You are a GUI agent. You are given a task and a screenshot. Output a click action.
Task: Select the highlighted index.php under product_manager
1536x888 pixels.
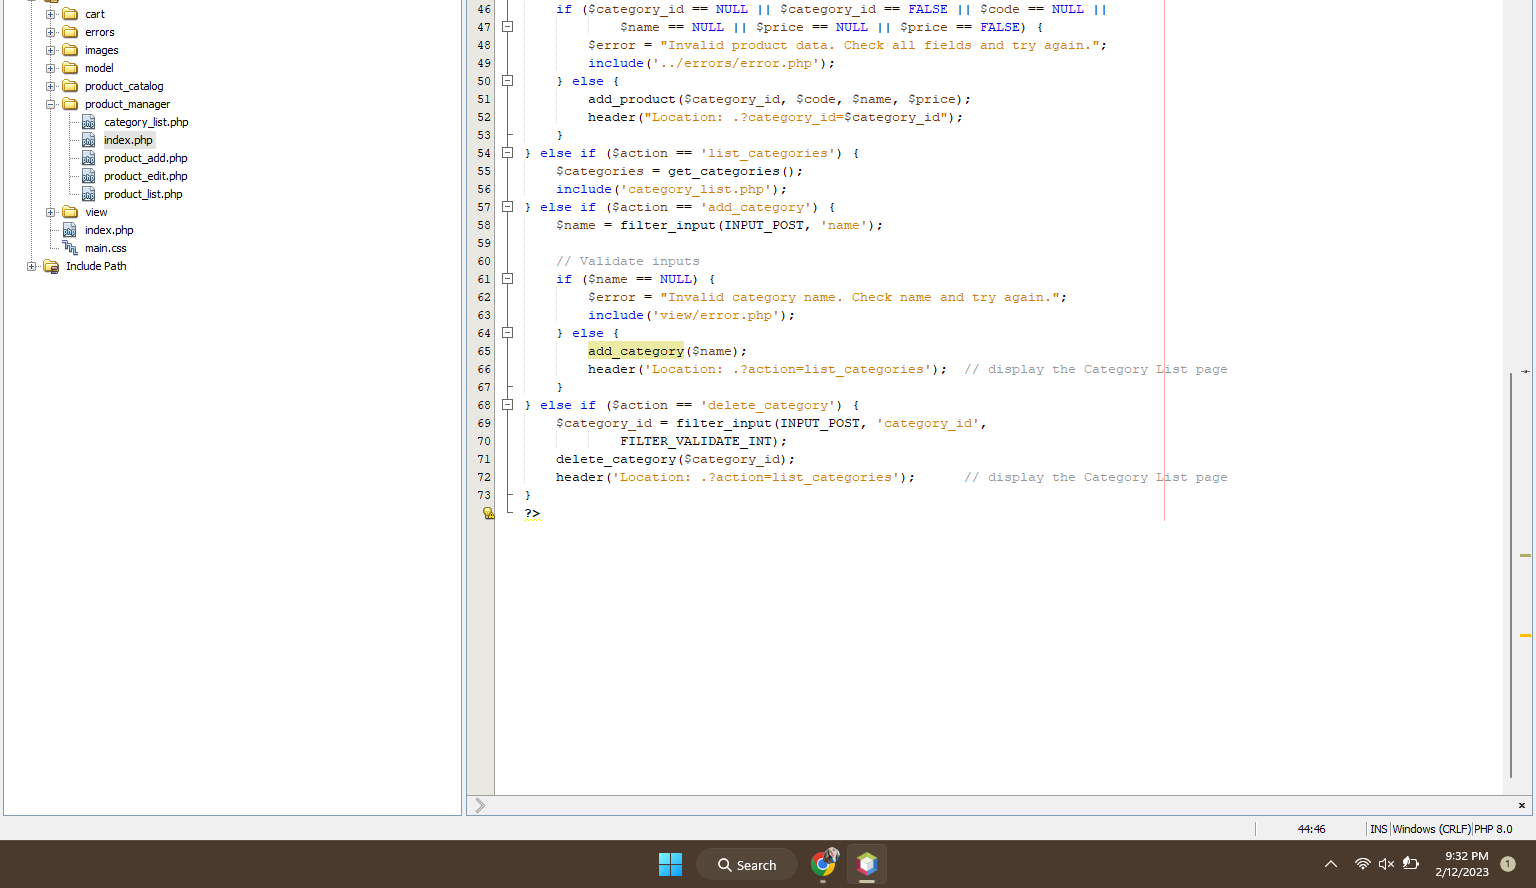coord(128,140)
